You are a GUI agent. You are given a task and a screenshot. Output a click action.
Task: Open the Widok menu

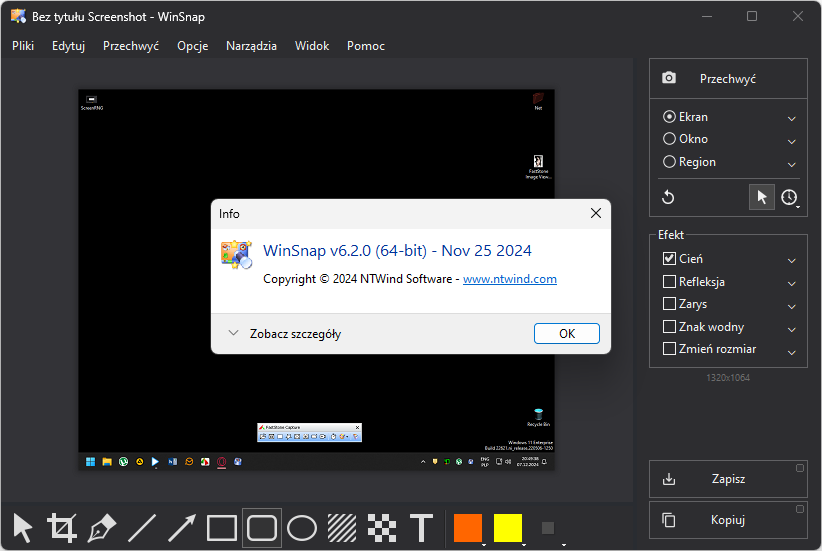(x=312, y=46)
